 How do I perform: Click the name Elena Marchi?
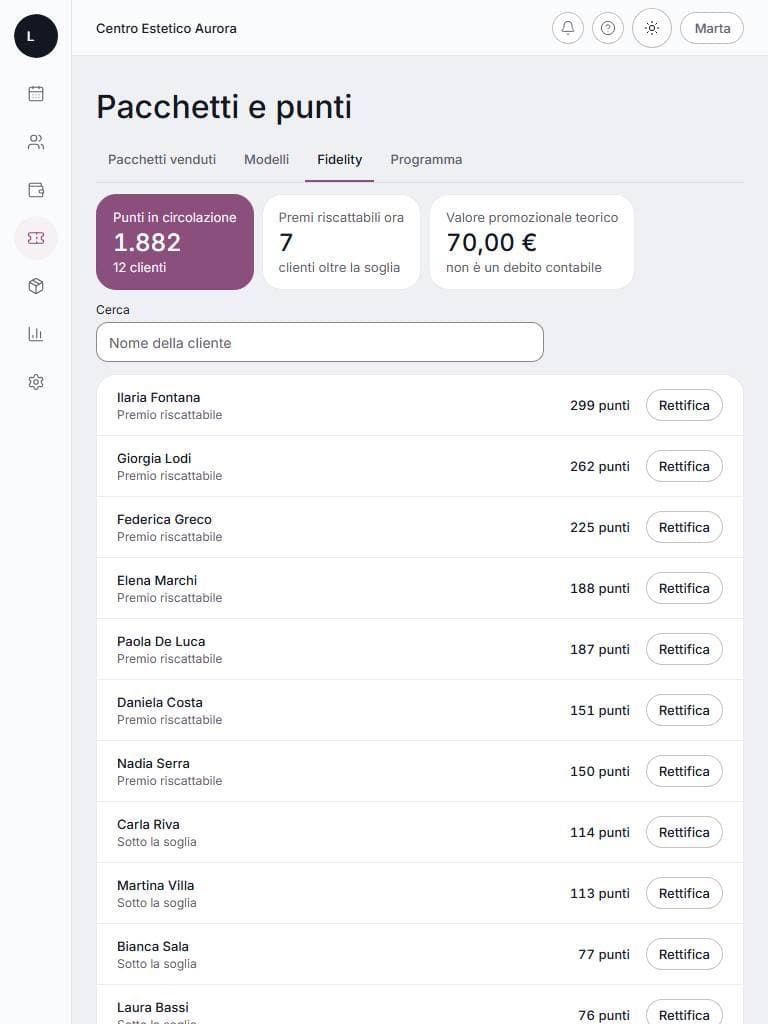[157, 580]
